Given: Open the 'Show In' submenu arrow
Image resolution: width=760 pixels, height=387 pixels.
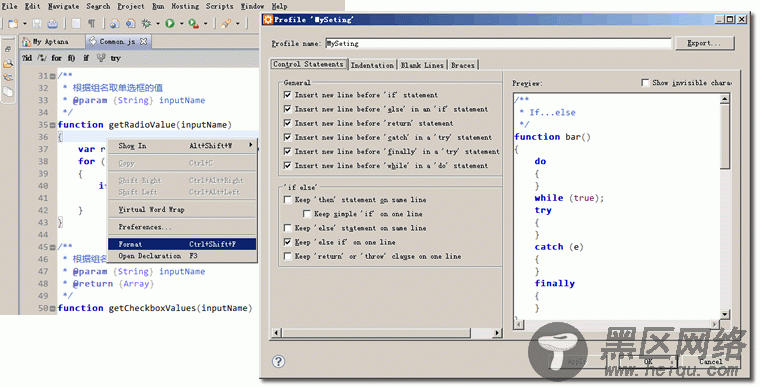Looking at the screenshot, I should (251, 145).
